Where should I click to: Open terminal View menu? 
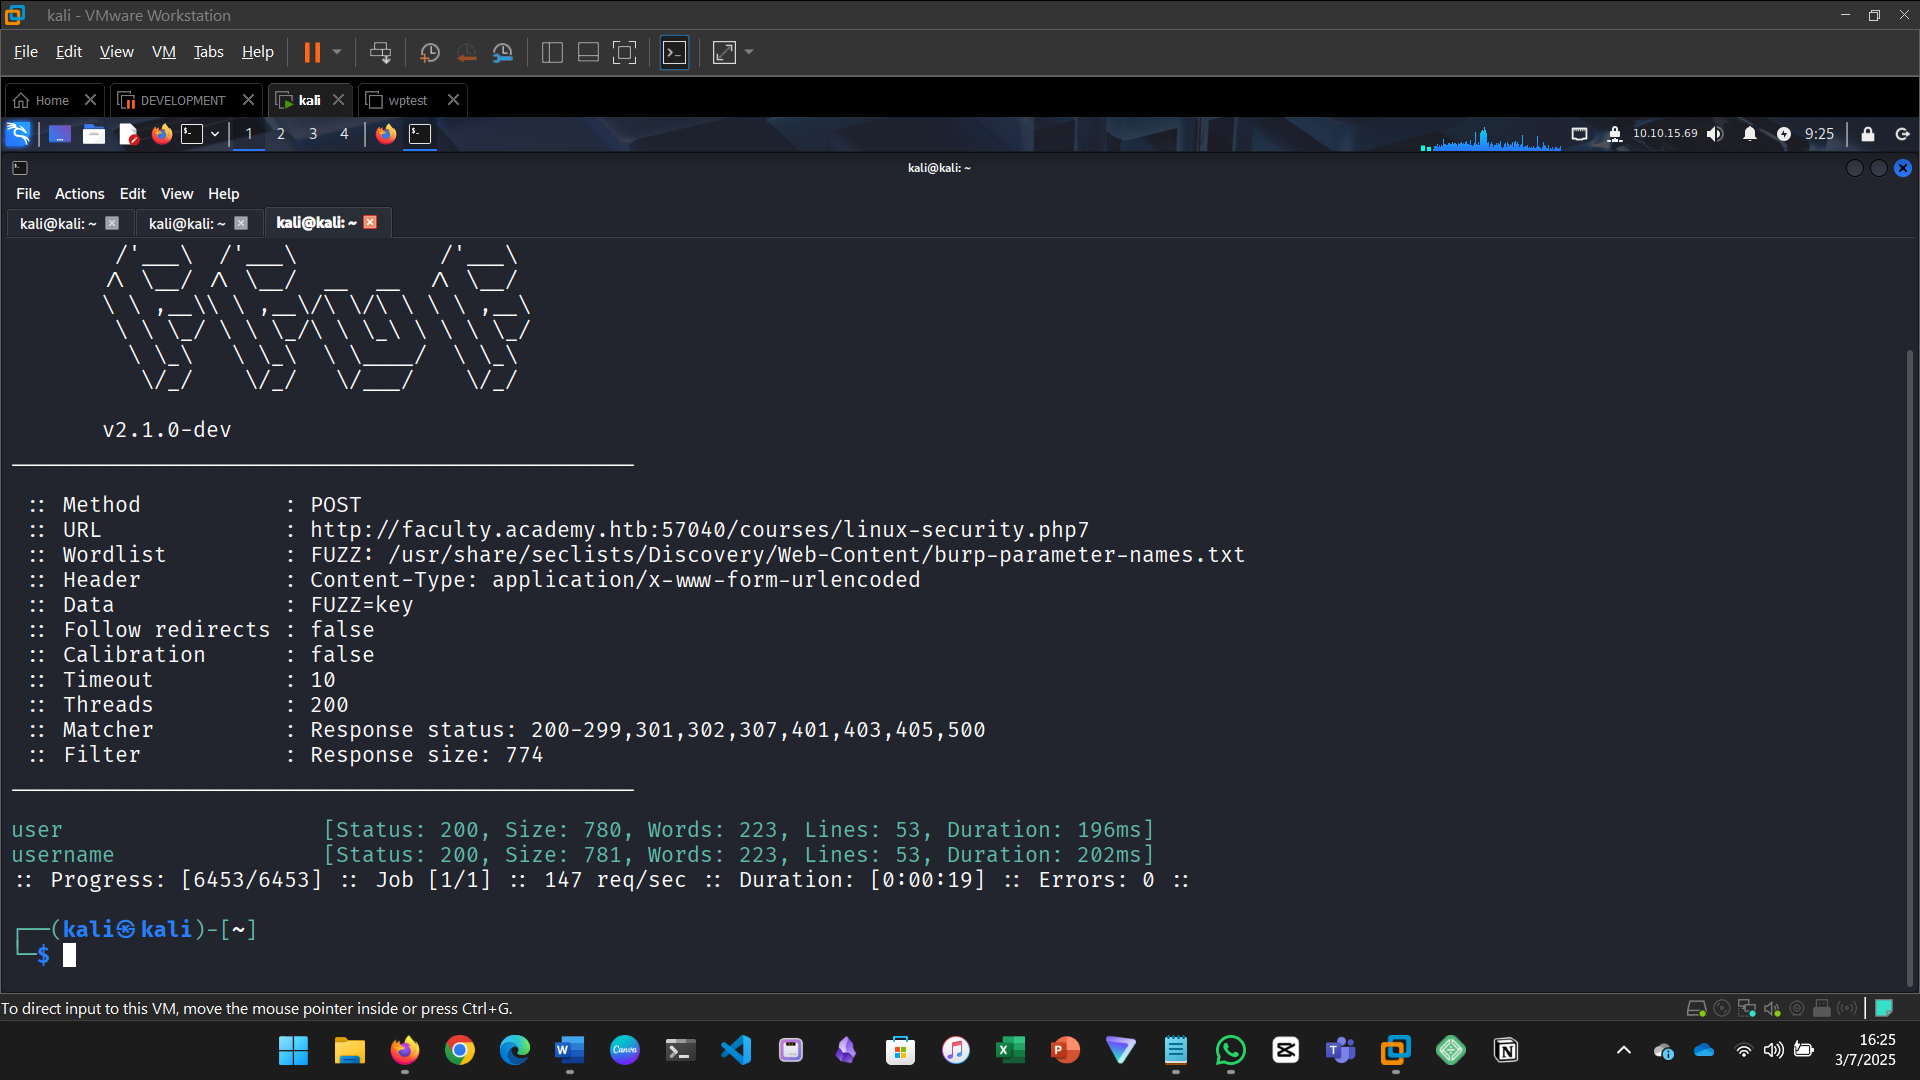coord(177,194)
